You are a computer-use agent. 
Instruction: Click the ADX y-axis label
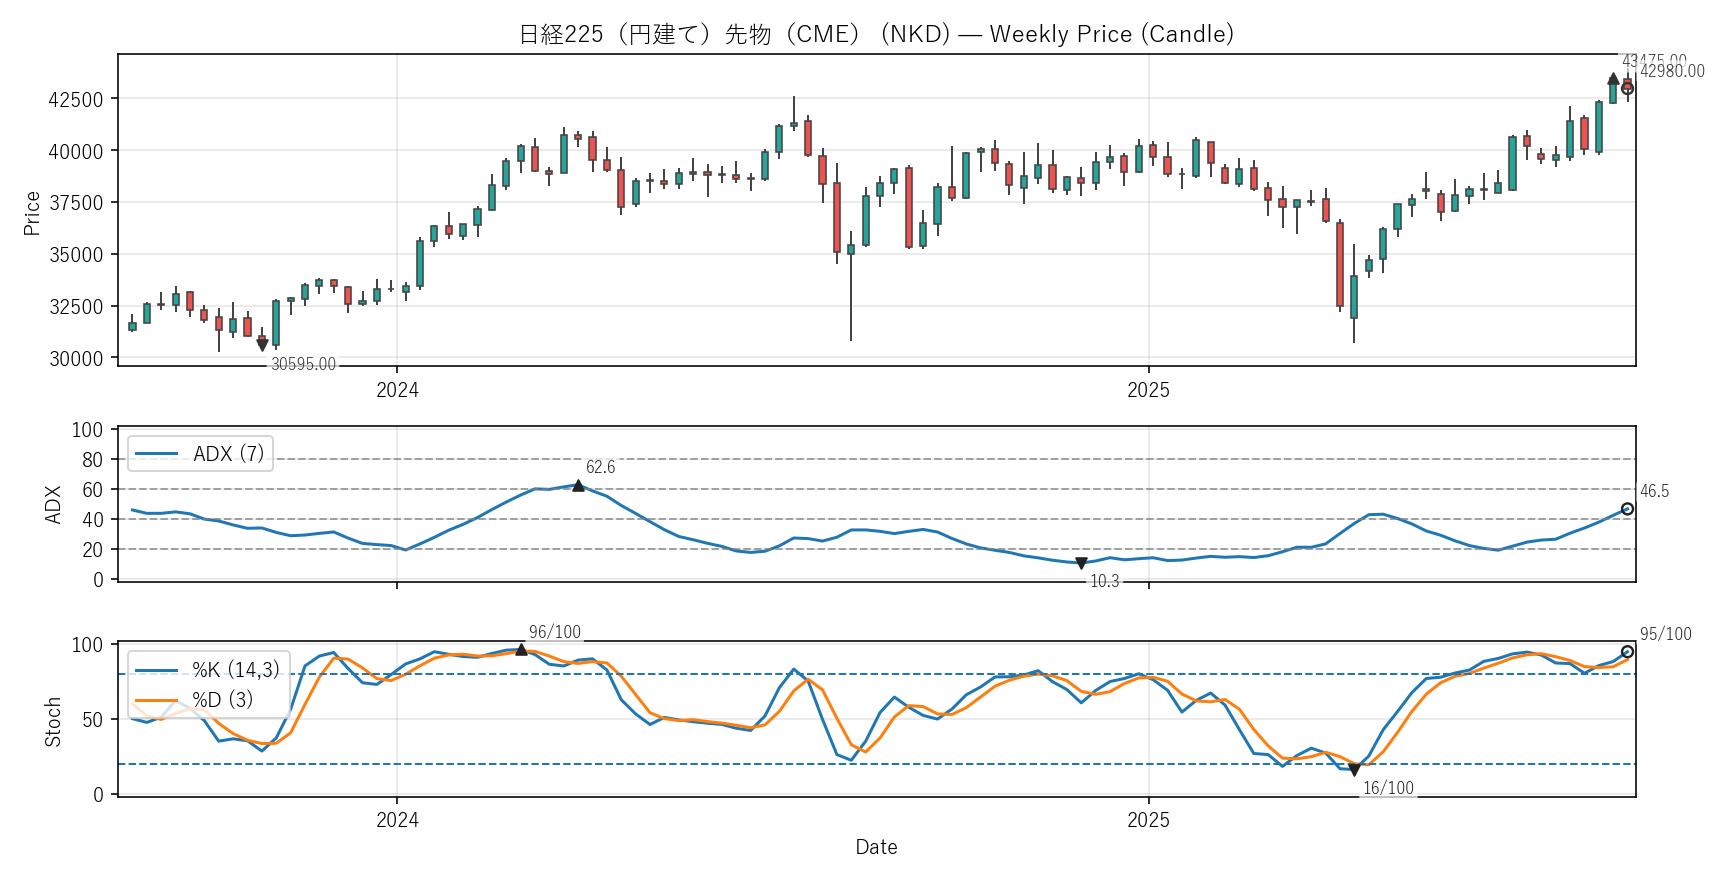(x=53, y=505)
